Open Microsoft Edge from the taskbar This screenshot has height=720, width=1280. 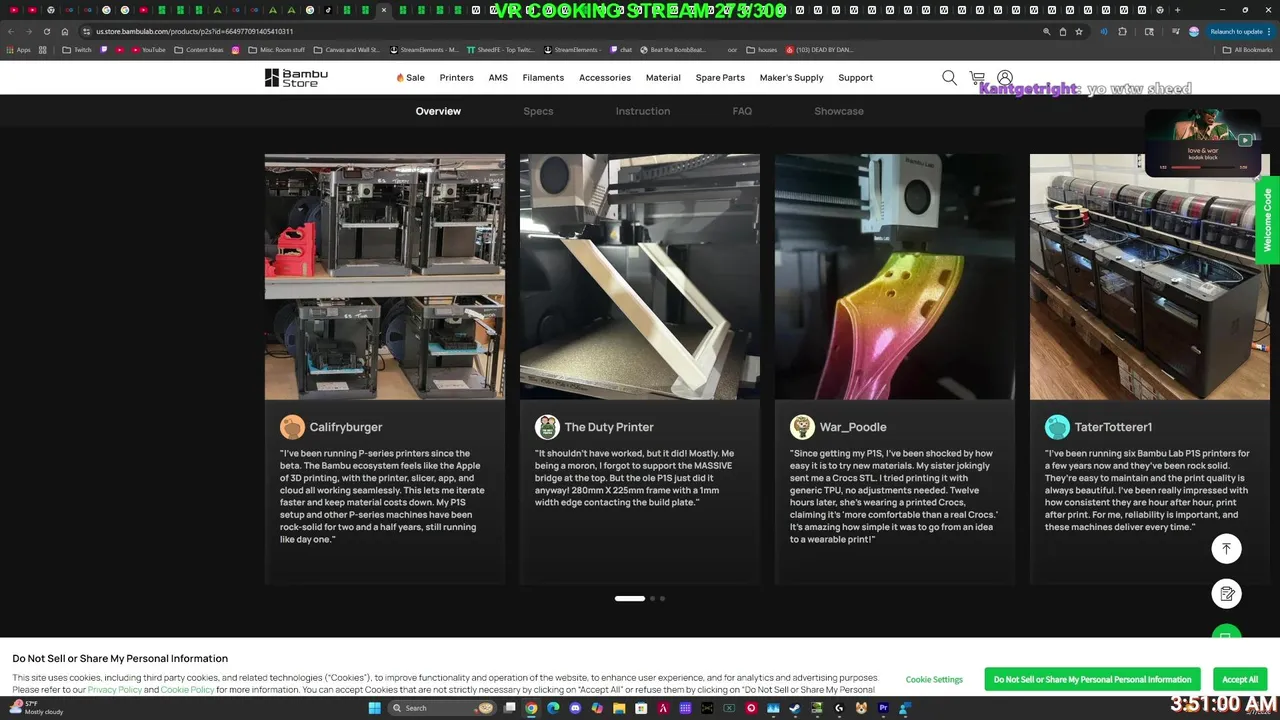point(553,708)
